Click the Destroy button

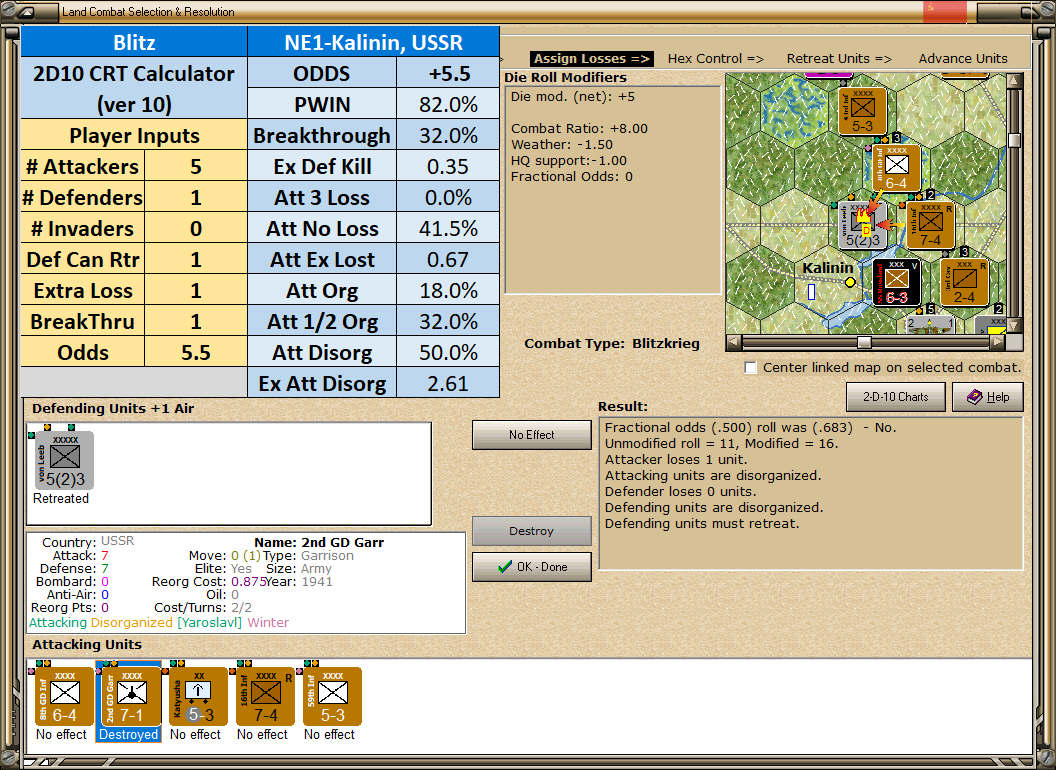[531, 531]
